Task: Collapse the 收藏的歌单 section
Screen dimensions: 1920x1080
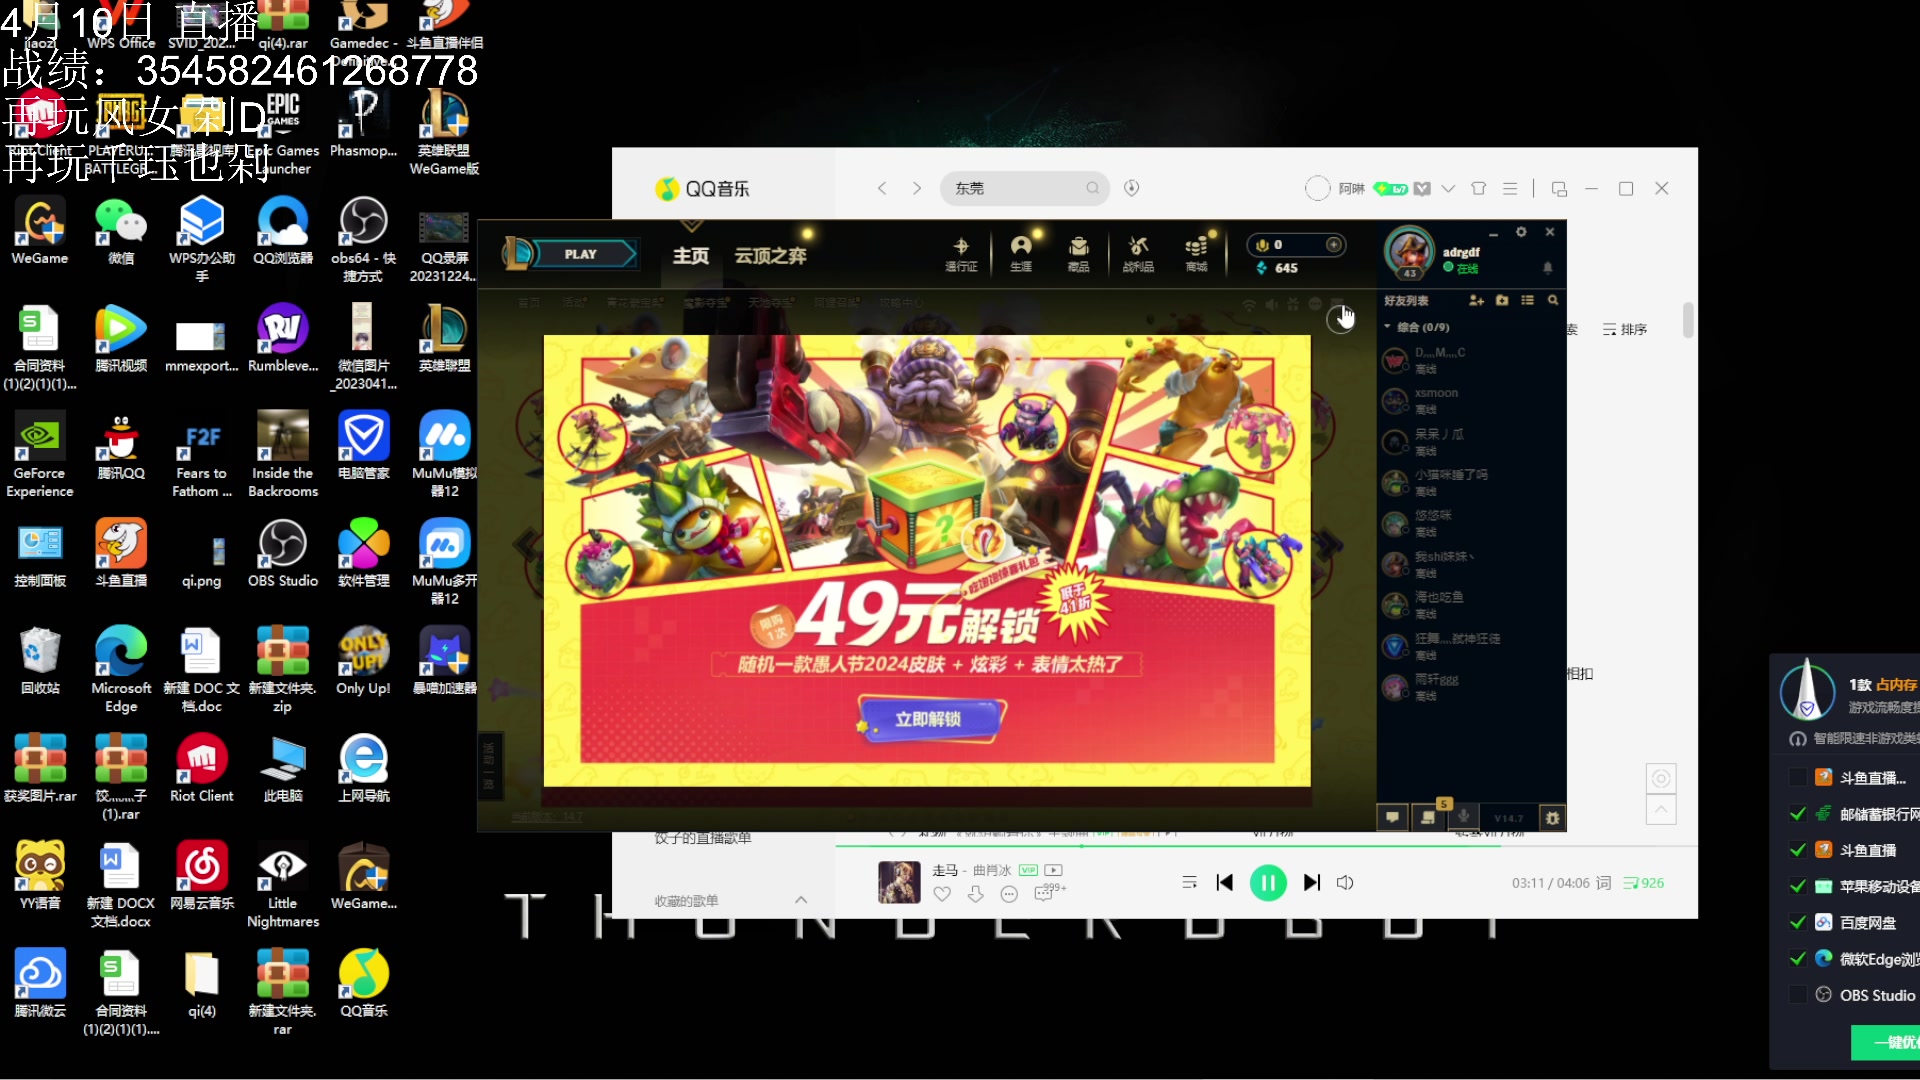Action: 801,900
